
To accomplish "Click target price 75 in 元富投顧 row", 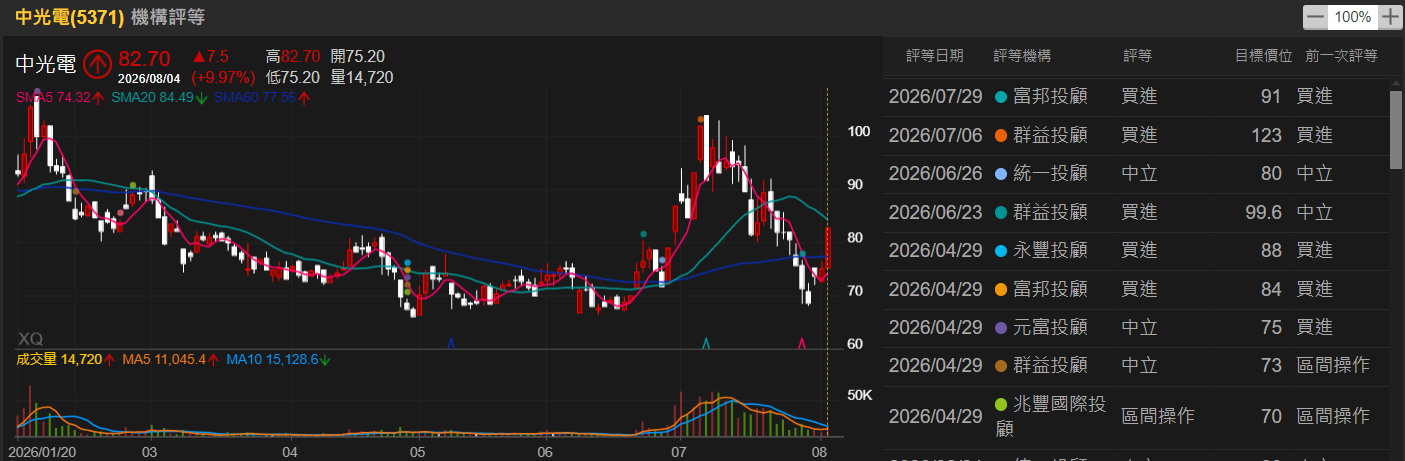I will click(1271, 328).
